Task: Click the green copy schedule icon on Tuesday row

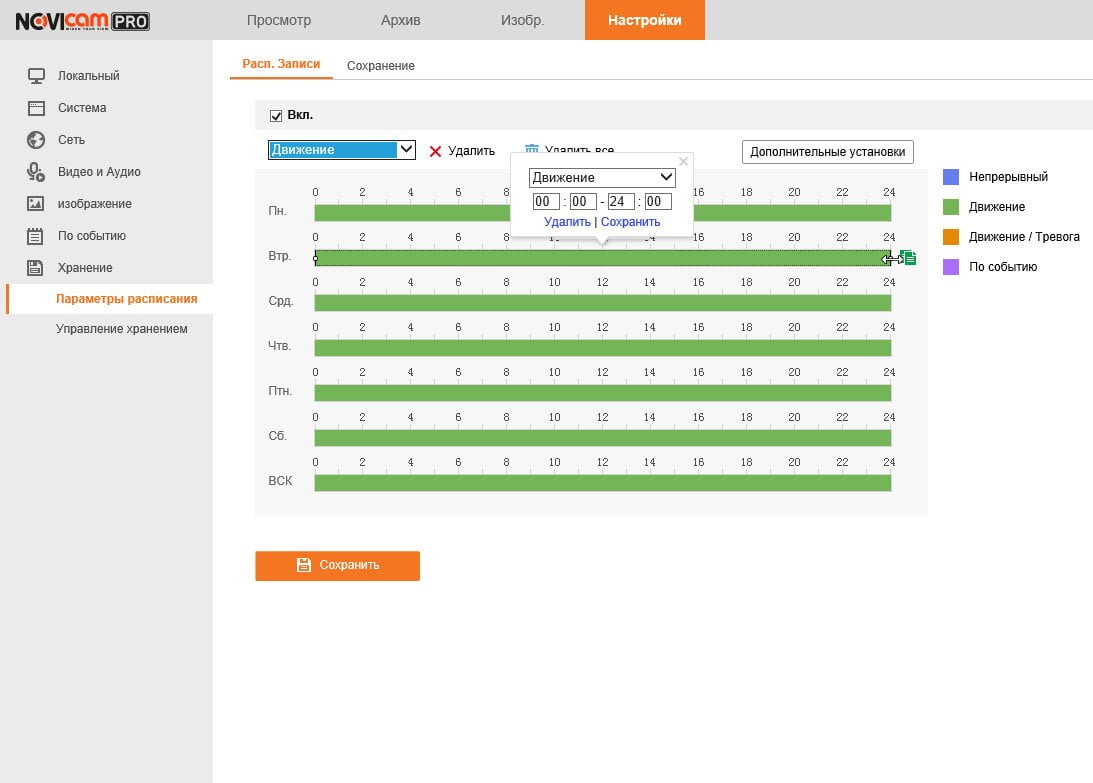Action: tap(908, 258)
